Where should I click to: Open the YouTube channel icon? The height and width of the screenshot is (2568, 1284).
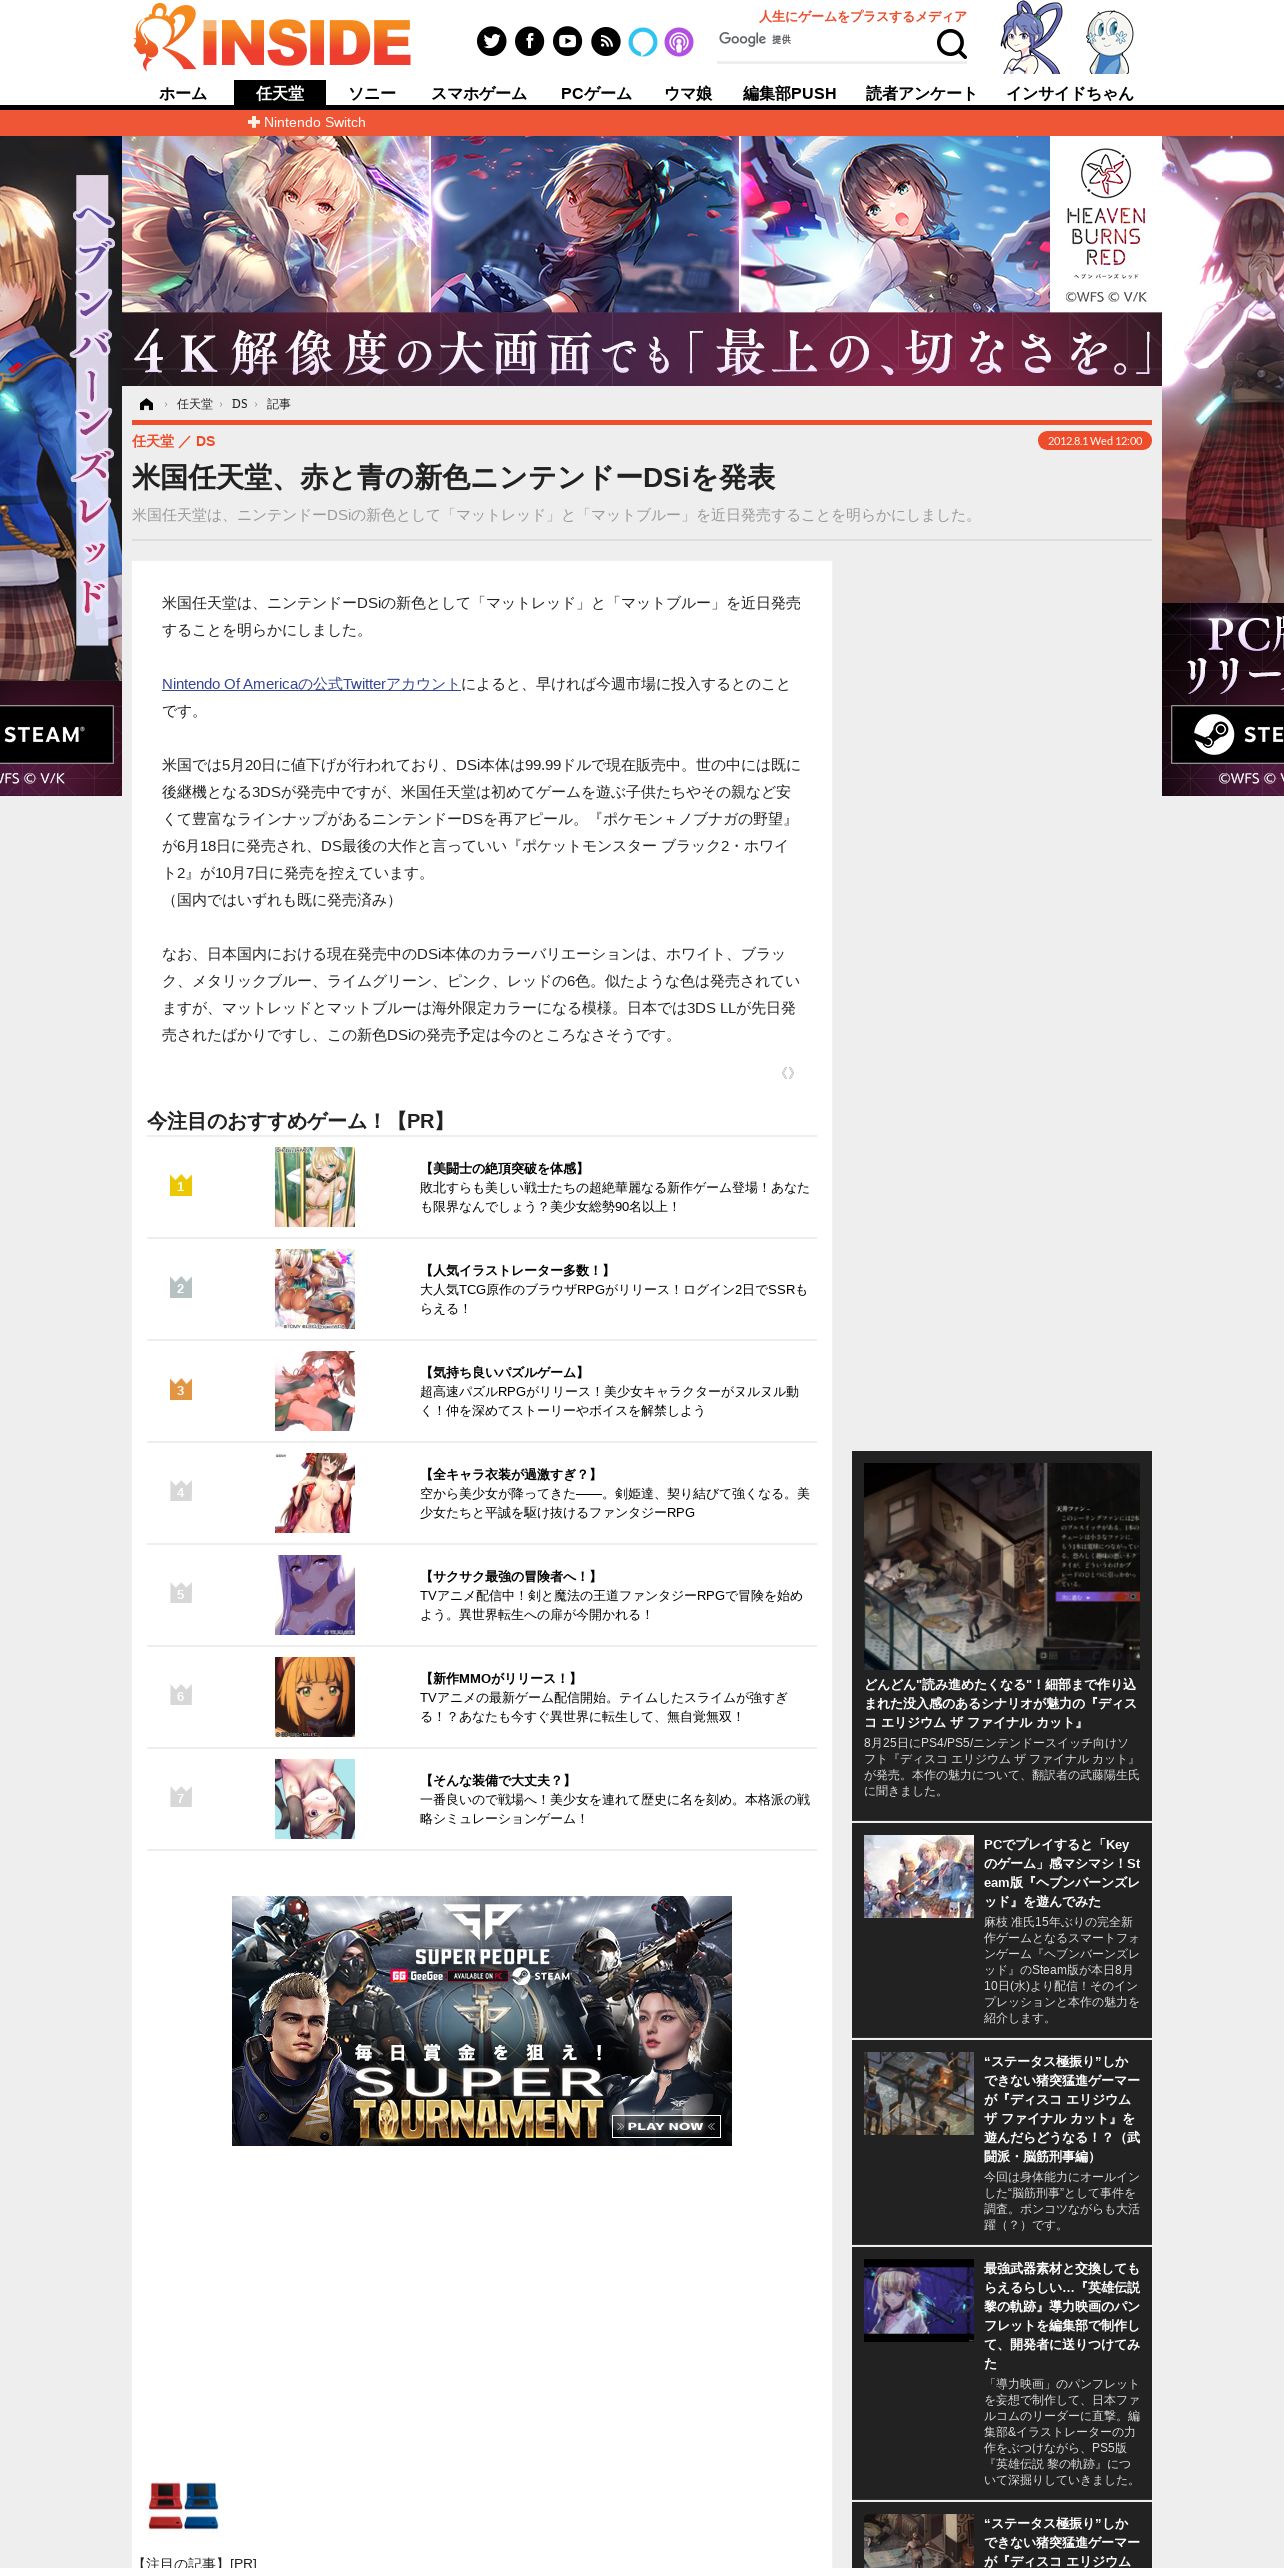(x=567, y=41)
